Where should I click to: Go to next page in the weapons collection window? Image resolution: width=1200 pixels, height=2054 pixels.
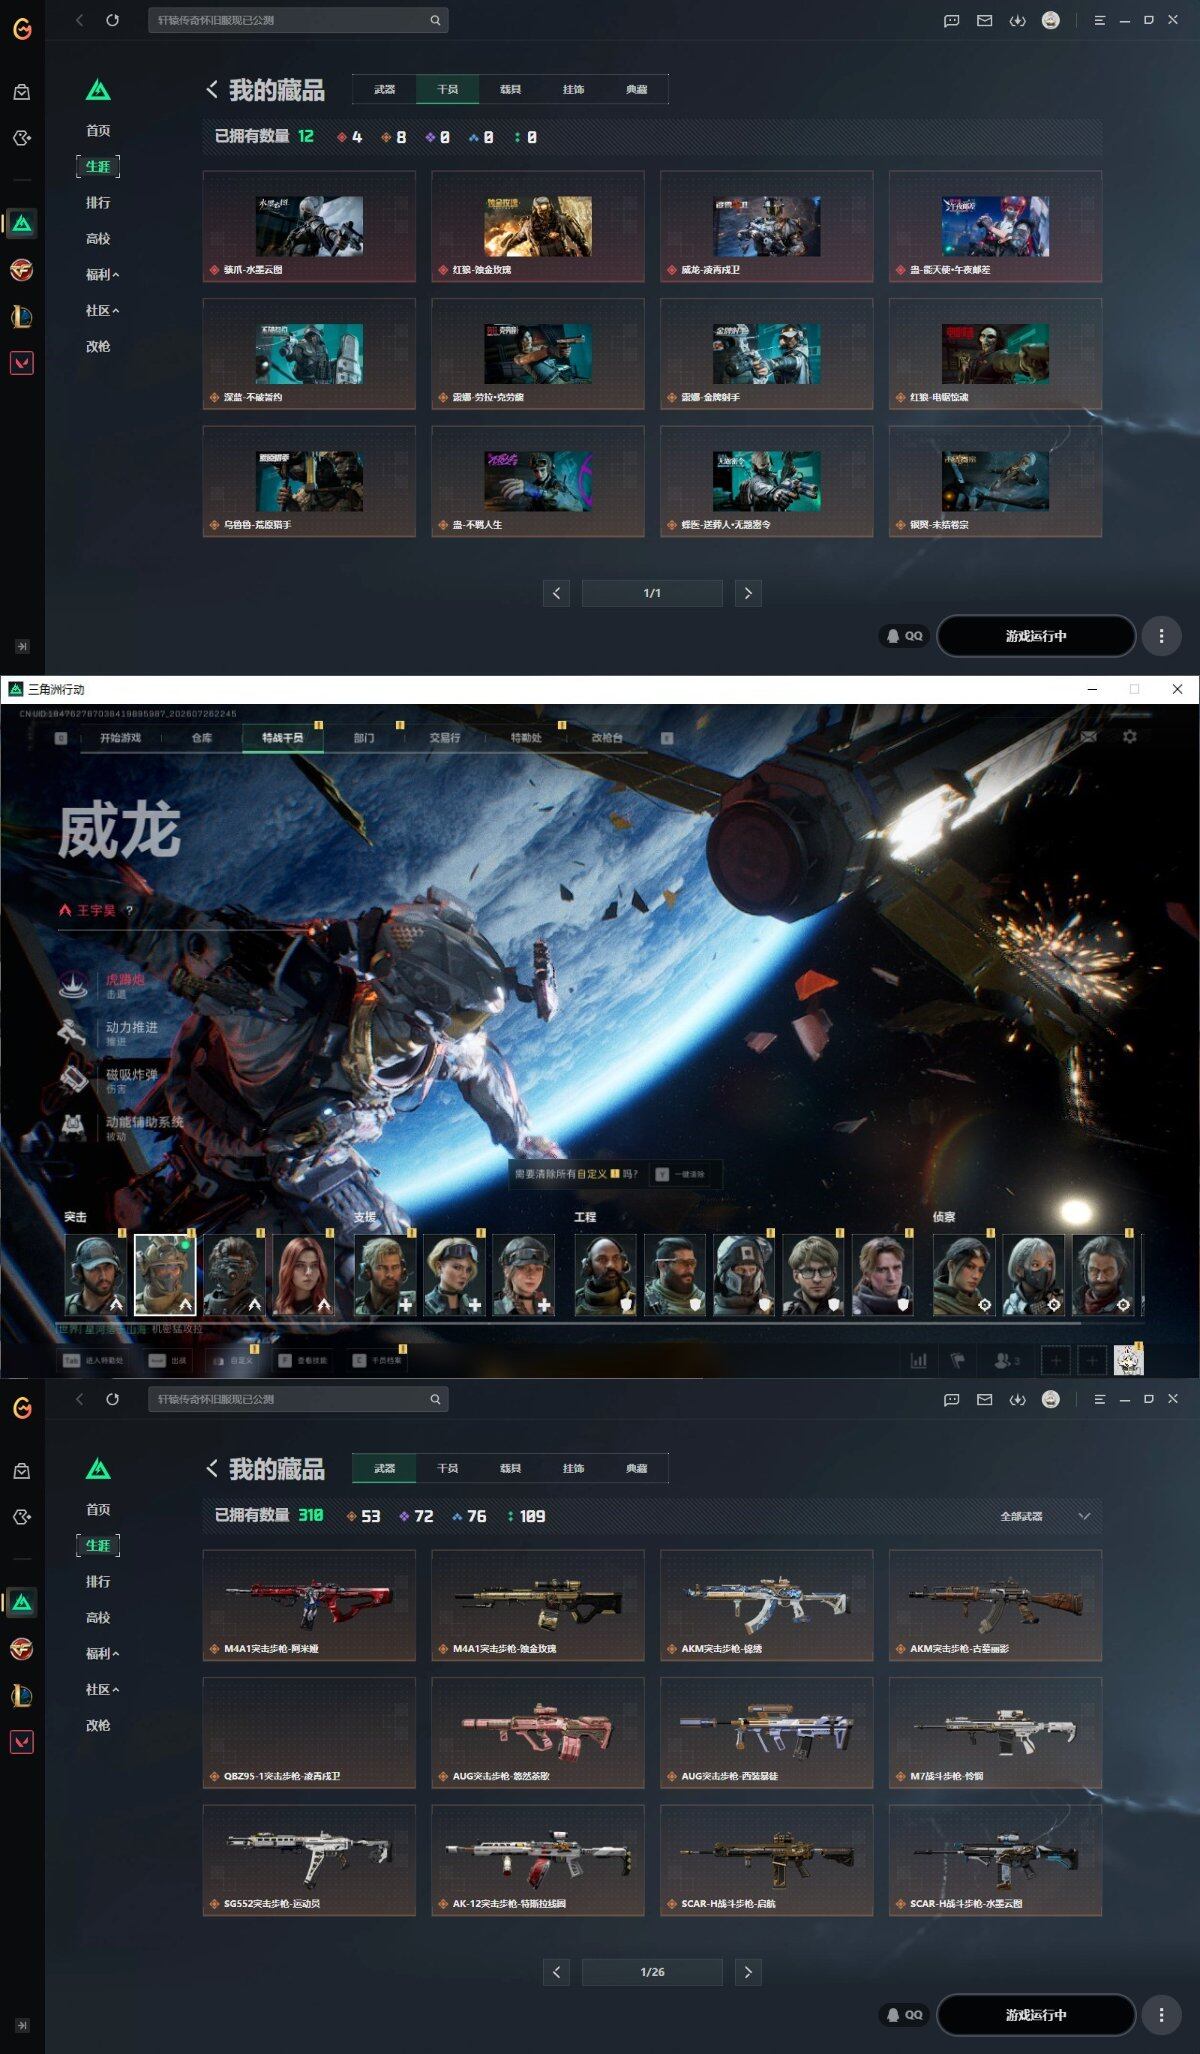(x=748, y=1972)
